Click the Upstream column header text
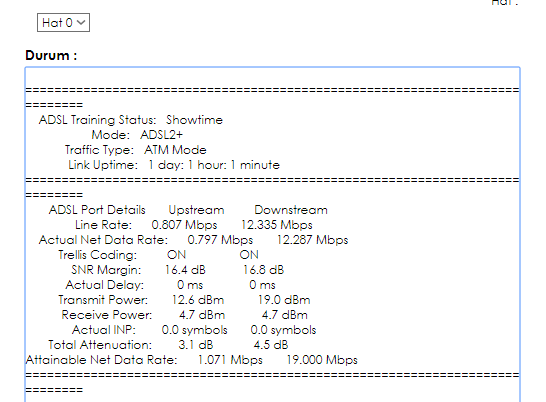This screenshot has width=546, height=402. pyautogui.click(x=196, y=210)
